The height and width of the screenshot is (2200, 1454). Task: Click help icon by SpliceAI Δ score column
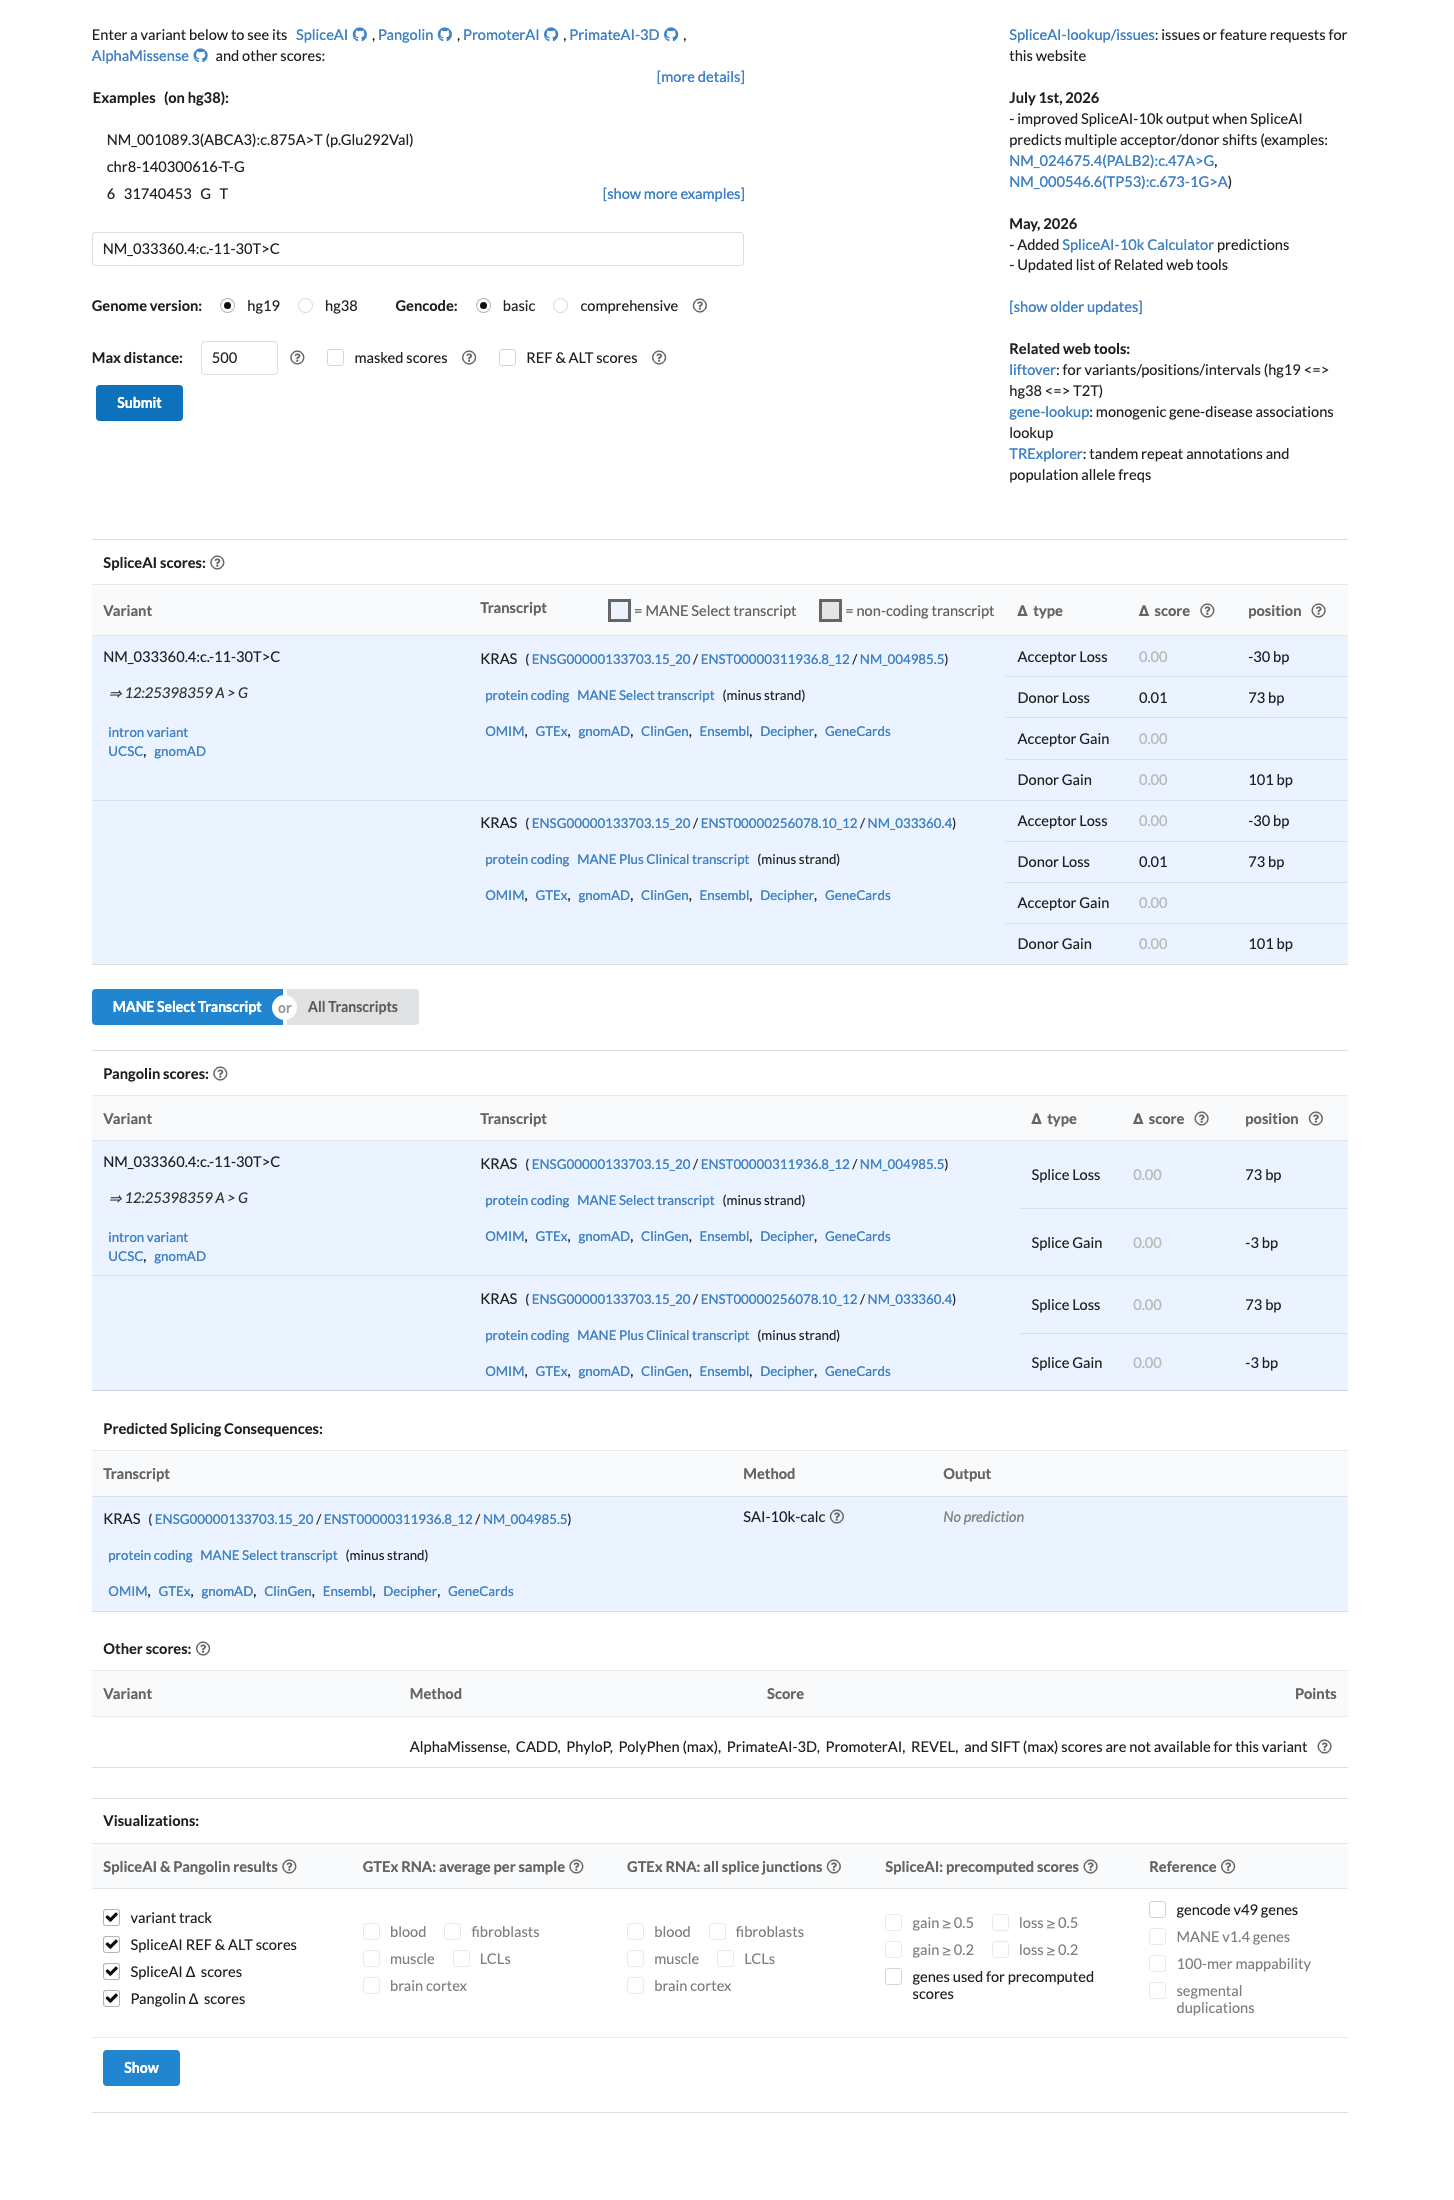coord(1208,611)
